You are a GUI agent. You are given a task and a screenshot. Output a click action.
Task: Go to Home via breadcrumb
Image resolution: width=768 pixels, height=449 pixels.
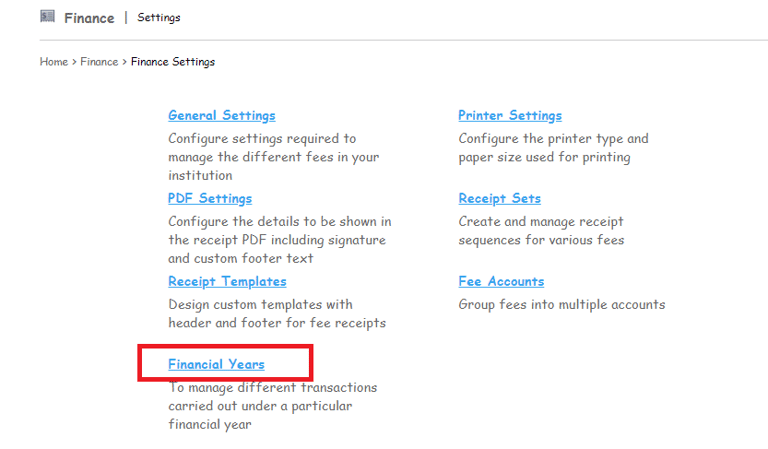pos(53,62)
